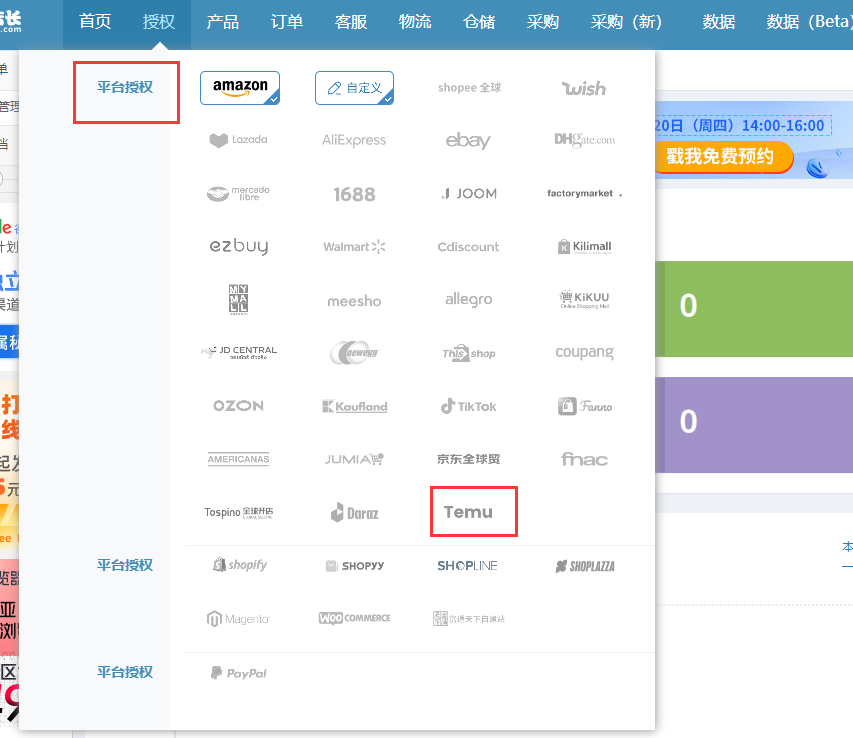The image size is (853, 738).
Task: Open 富通天下自建站 authorization
Action: (468, 618)
